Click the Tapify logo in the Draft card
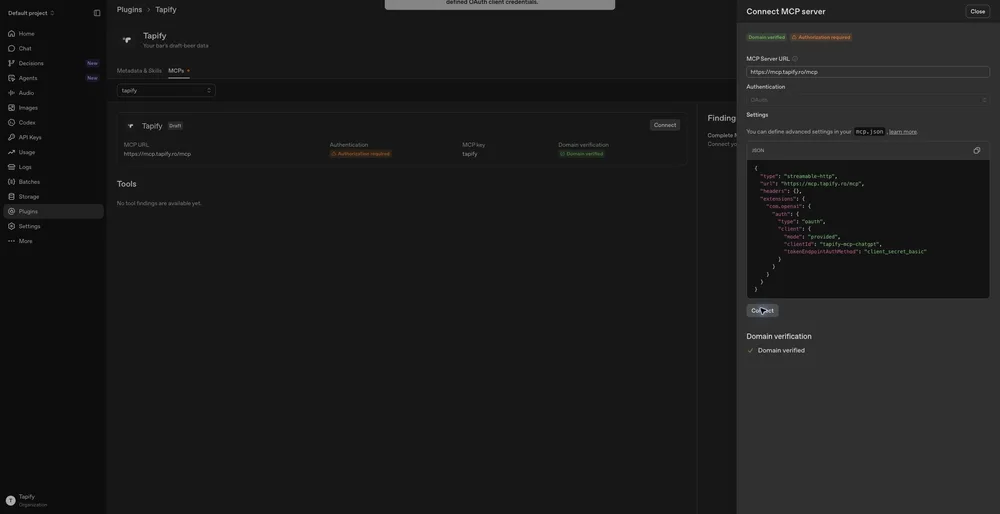 [x=131, y=126]
